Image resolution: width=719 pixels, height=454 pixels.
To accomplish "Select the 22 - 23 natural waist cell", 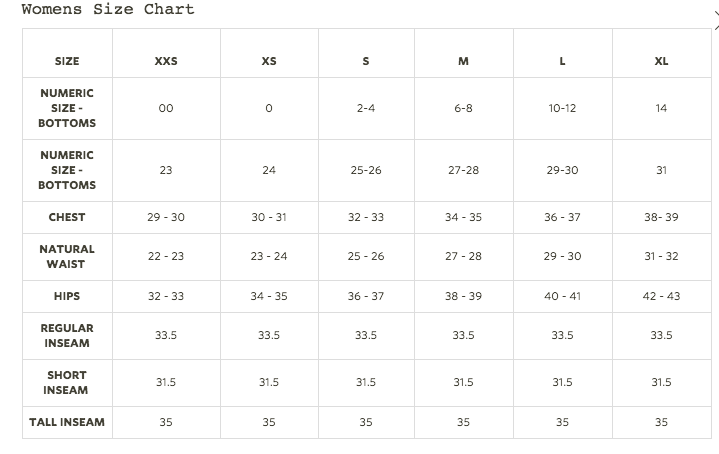I will 166,256.
